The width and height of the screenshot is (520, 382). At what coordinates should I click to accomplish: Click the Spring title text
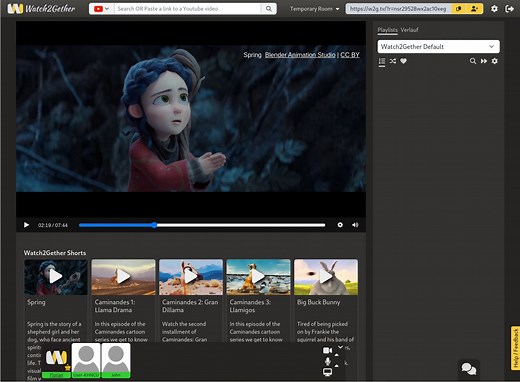36,302
